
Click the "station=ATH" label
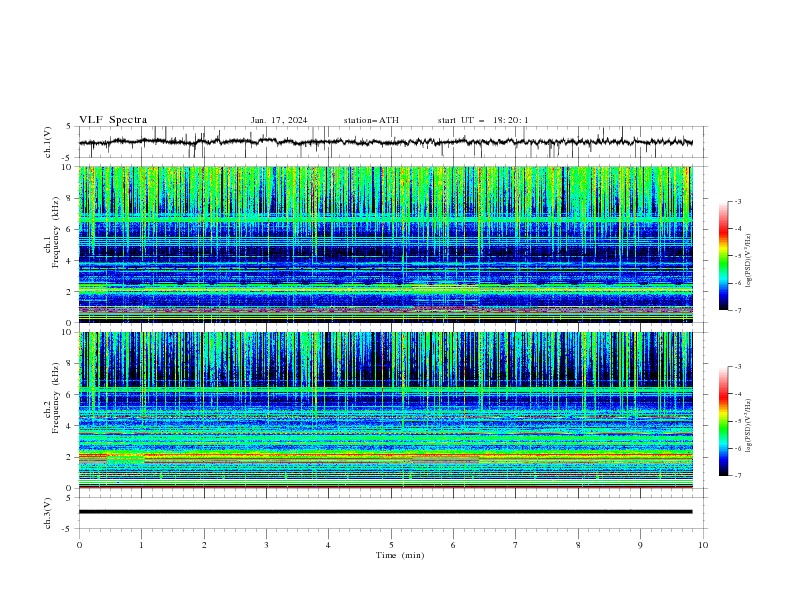coord(371,120)
